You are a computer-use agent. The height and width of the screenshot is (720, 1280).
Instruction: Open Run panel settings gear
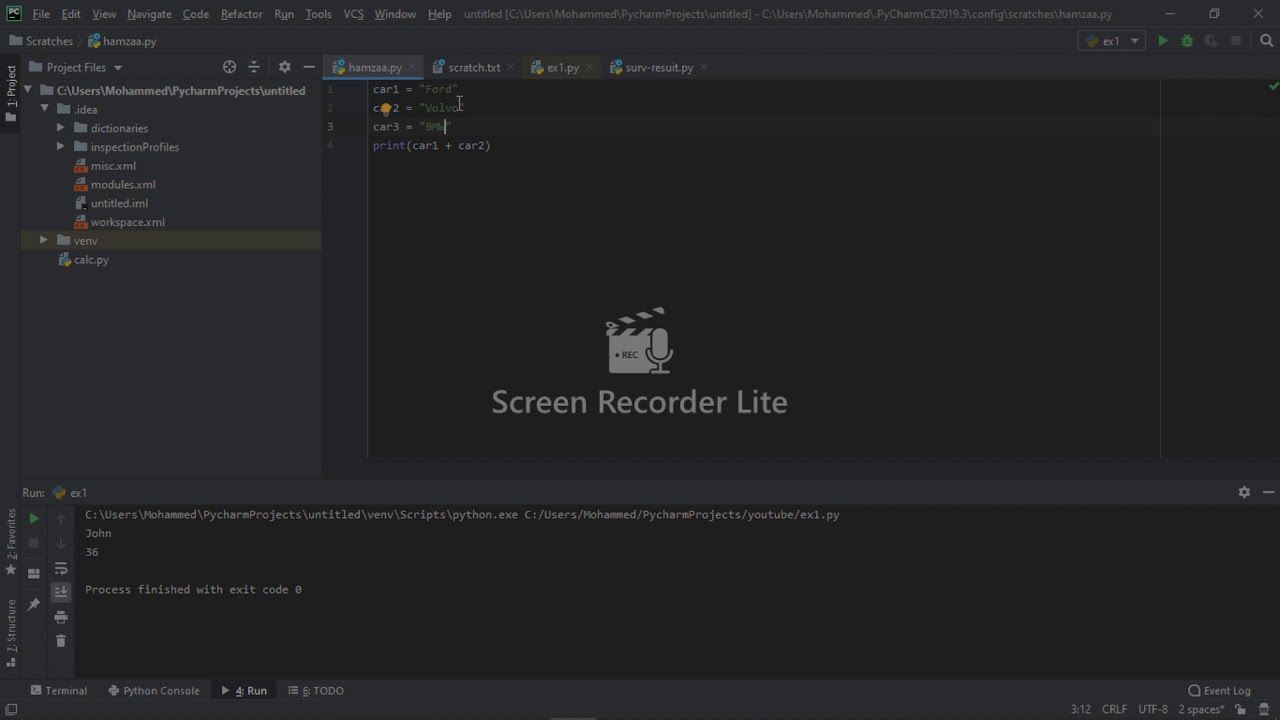click(1244, 492)
